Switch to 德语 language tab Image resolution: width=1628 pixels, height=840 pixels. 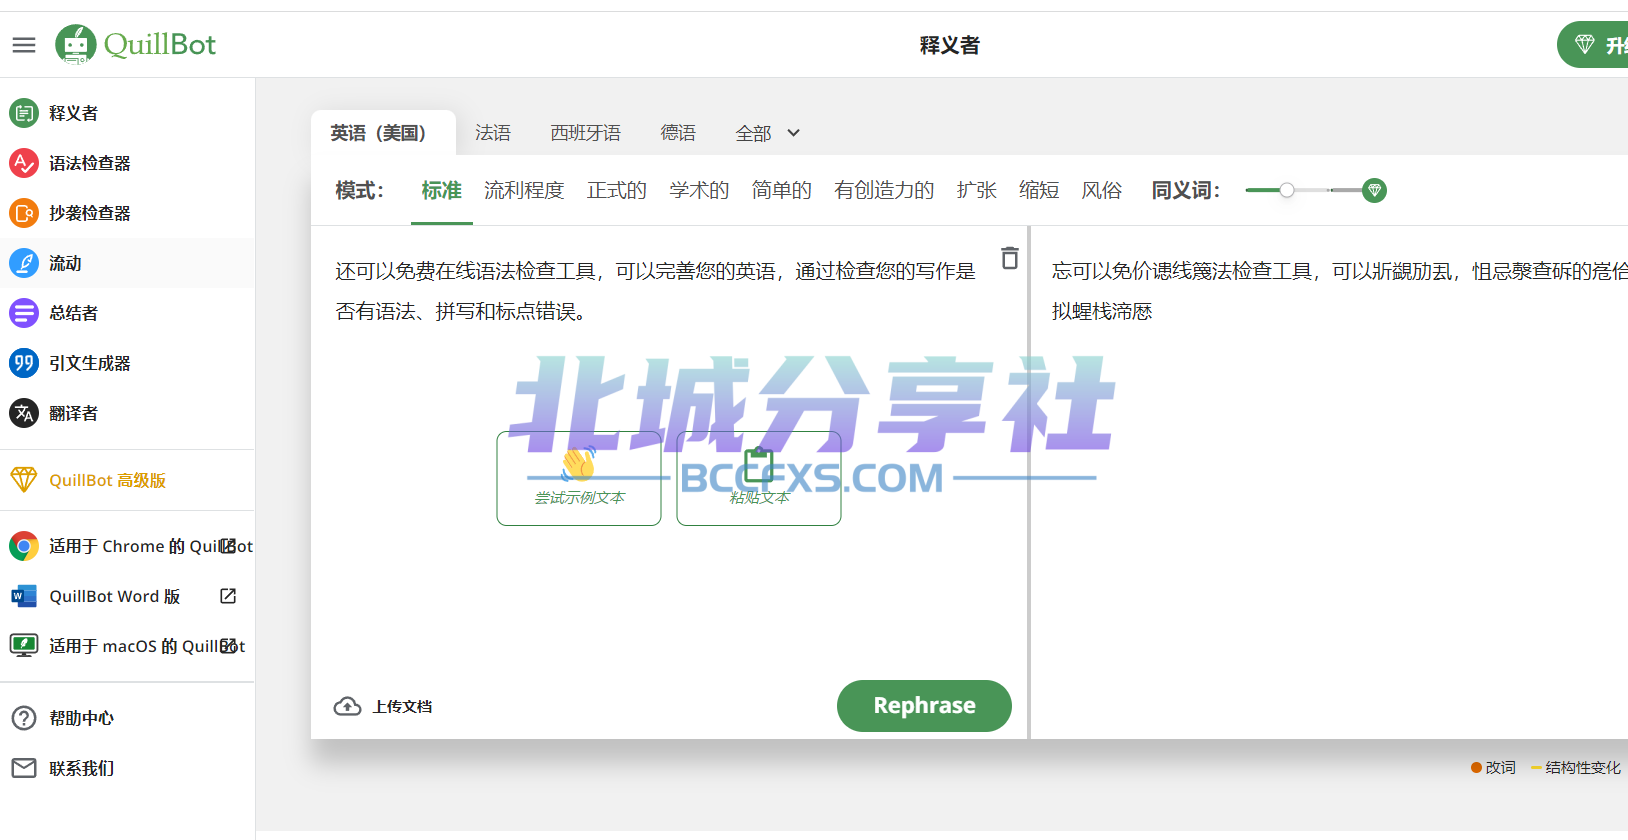[678, 133]
